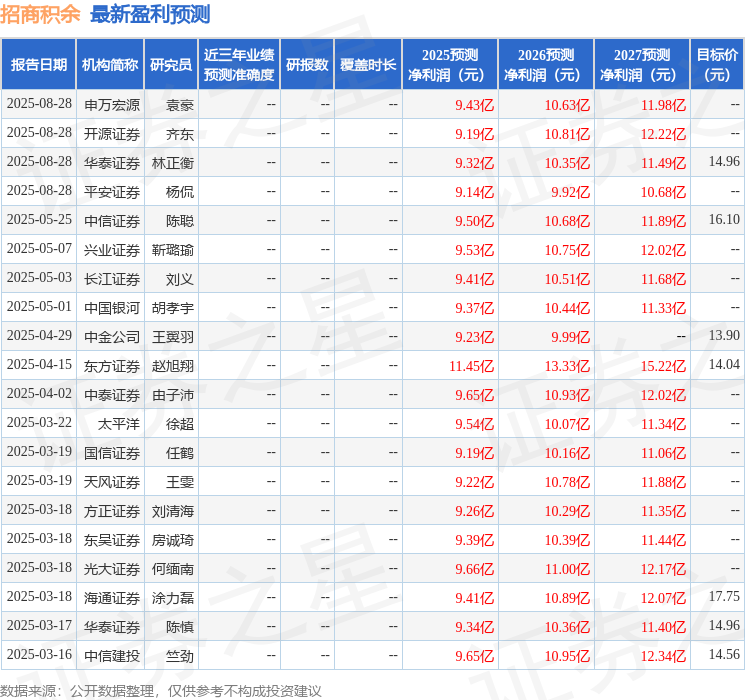Click researcher name 徐超
This screenshot has height=700, width=745.
click(x=180, y=423)
